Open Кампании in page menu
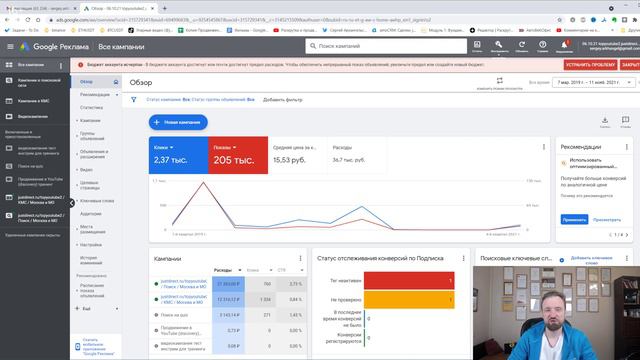This screenshot has height=360, width=640. (x=90, y=121)
